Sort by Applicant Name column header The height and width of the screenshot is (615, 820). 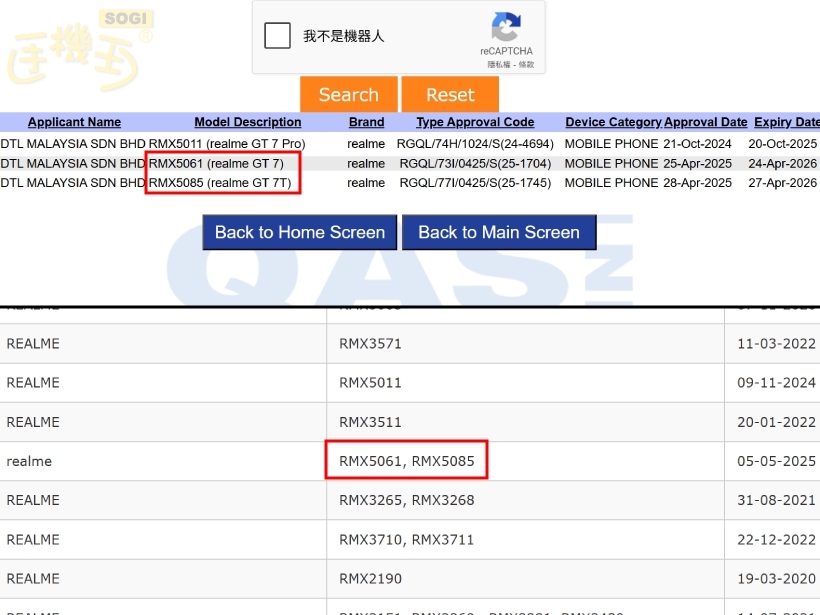74,122
